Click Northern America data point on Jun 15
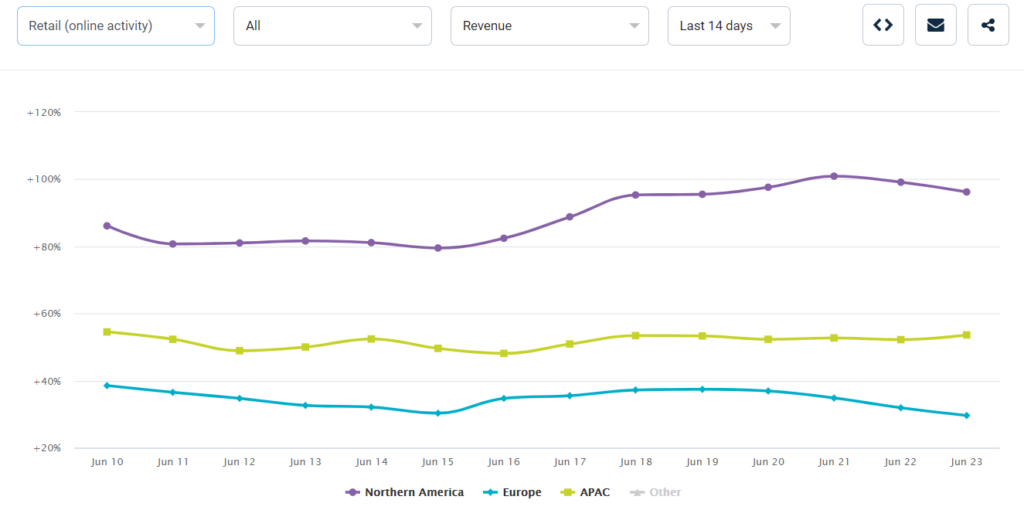The width and height of the screenshot is (1024, 510). click(x=438, y=248)
